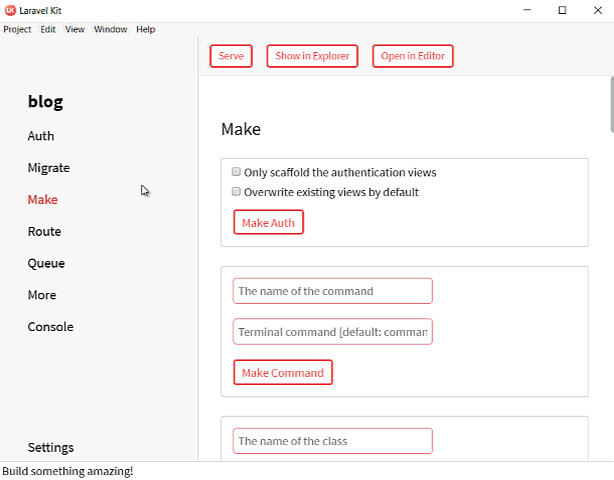
Task: Focus the name of the class field
Action: pos(332,441)
